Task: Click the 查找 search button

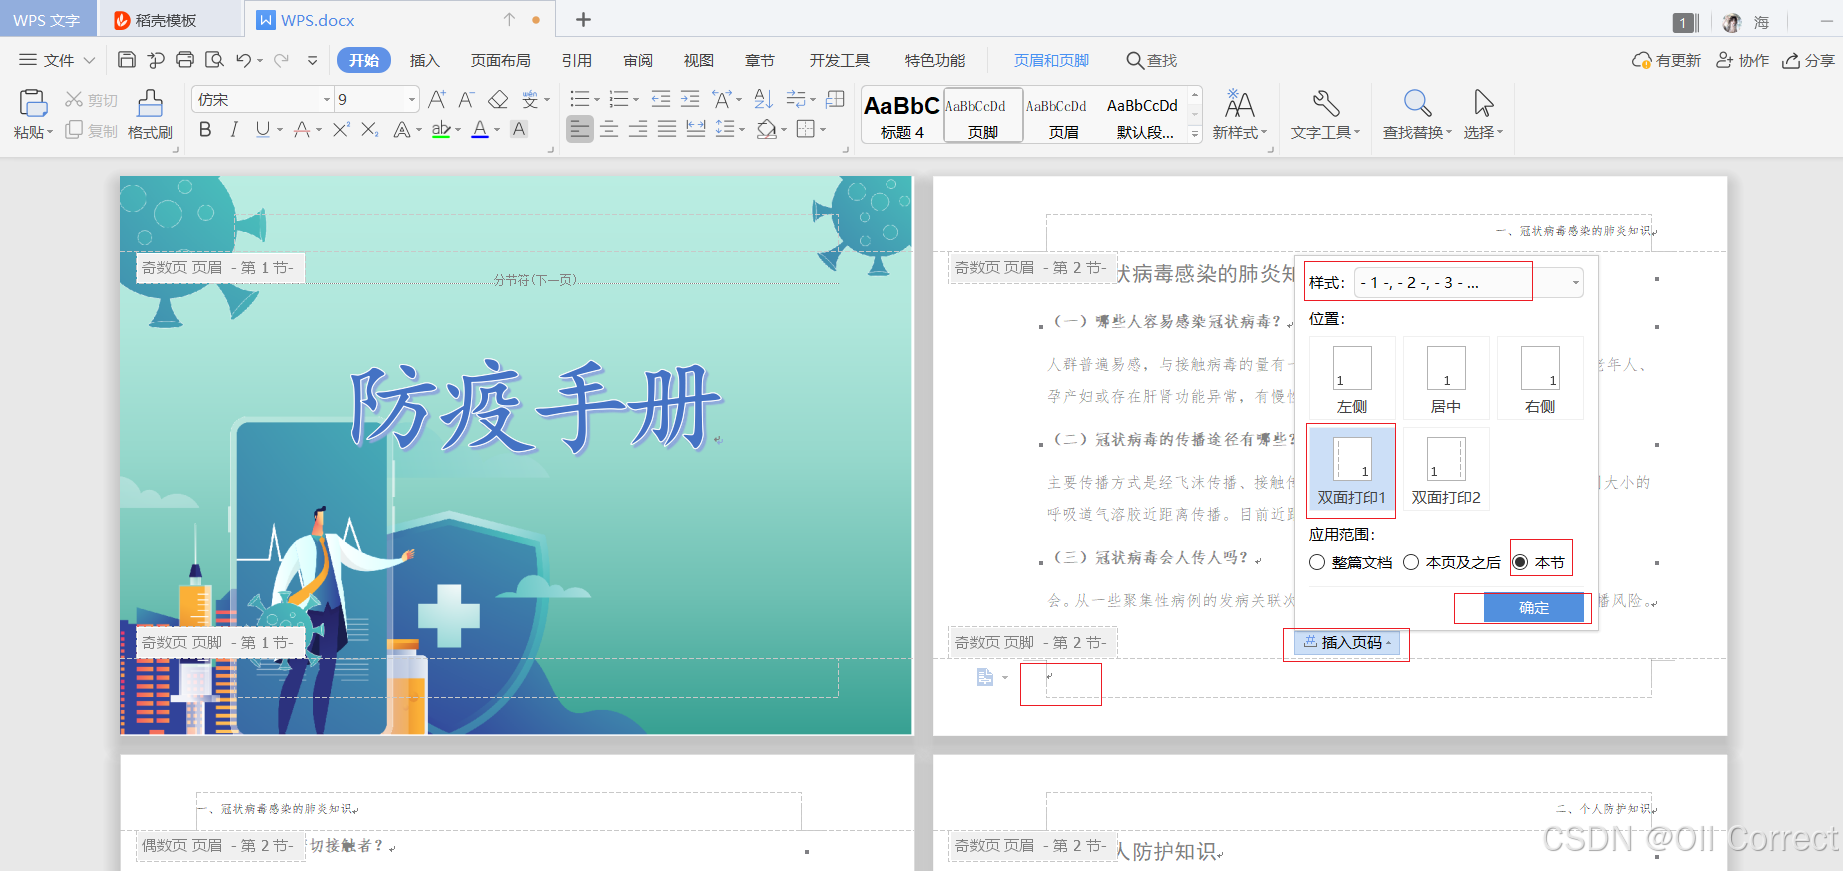Action: pyautogui.click(x=1152, y=60)
